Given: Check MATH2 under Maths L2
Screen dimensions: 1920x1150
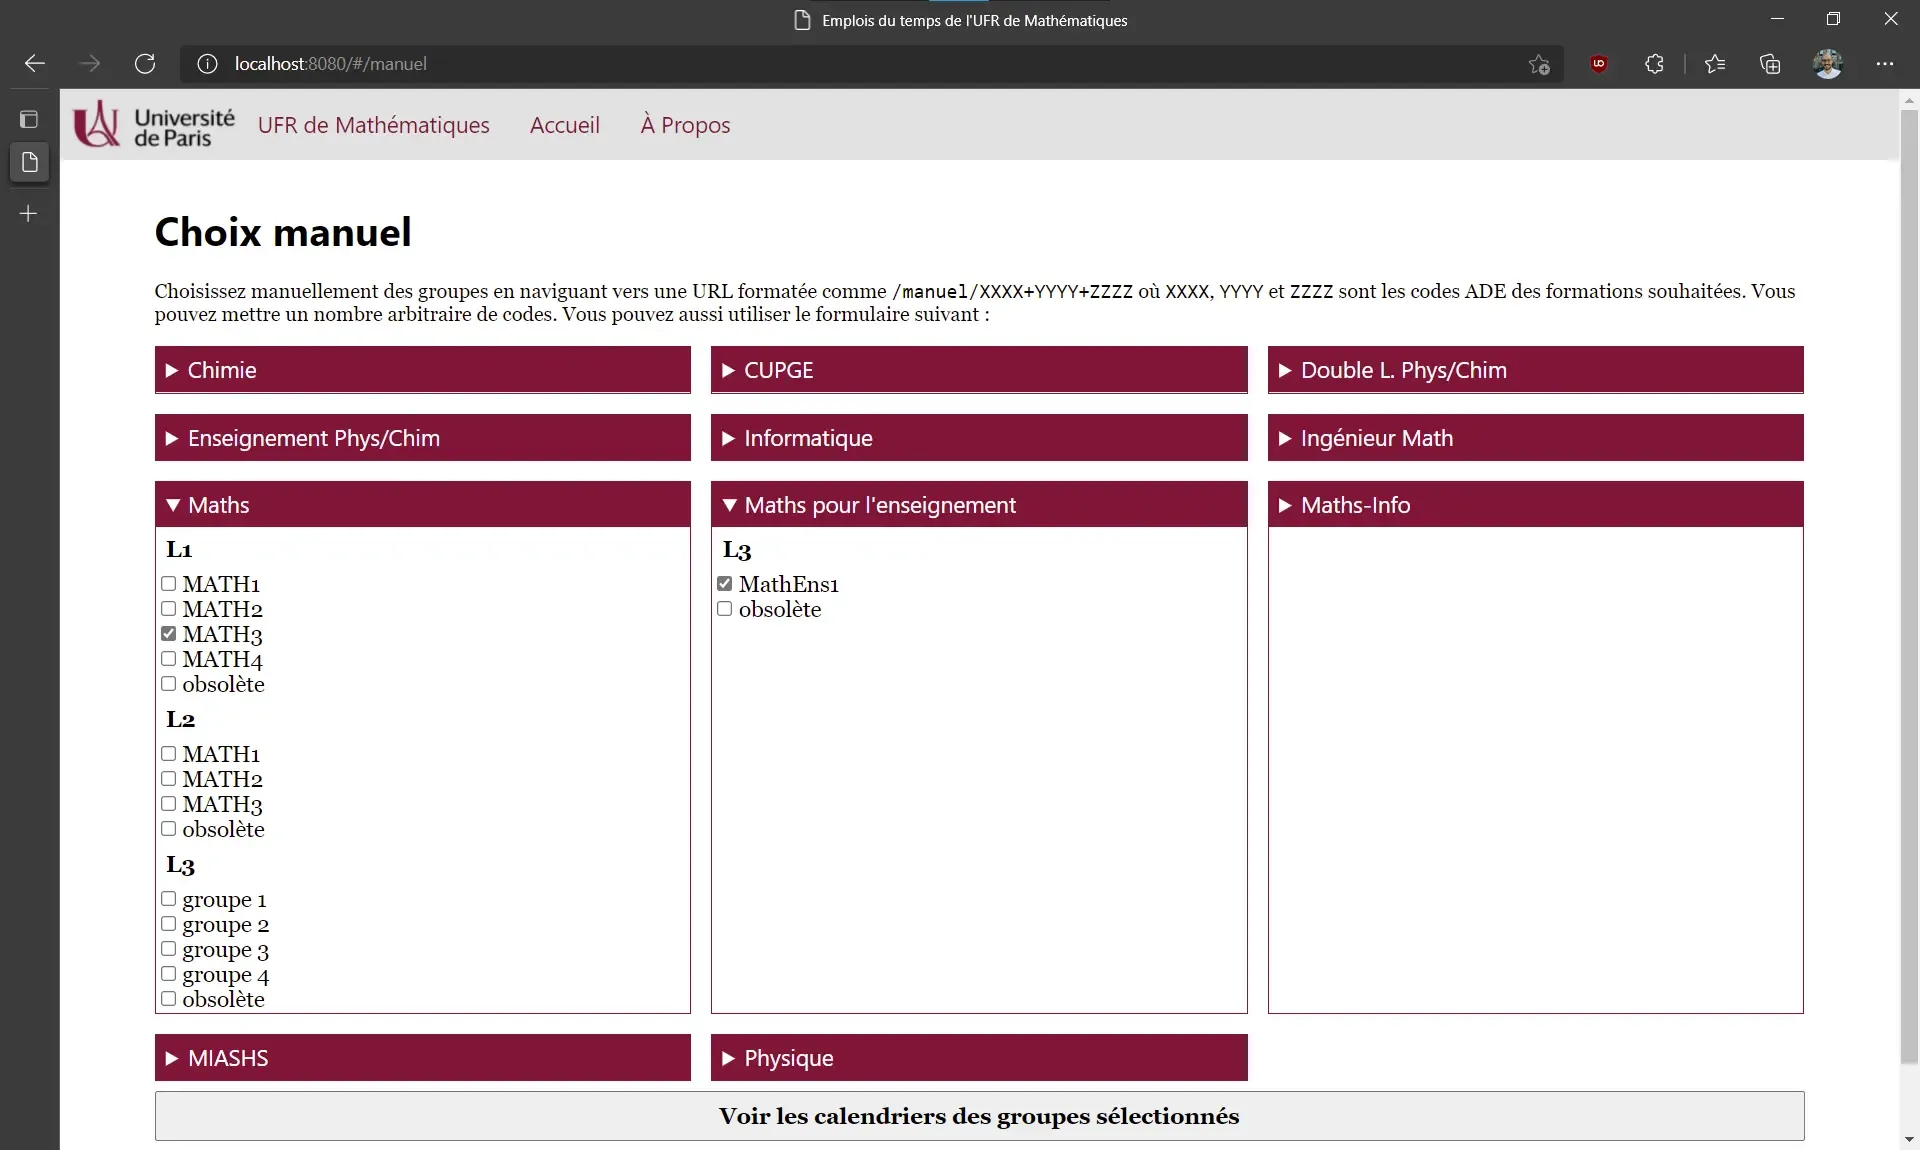Looking at the screenshot, I should click(169, 779).
